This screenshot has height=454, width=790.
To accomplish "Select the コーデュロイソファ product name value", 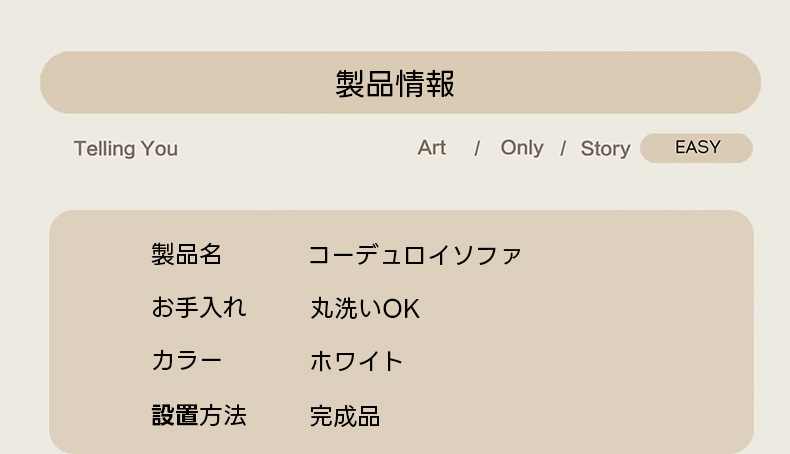I will [x=415, y=256].
